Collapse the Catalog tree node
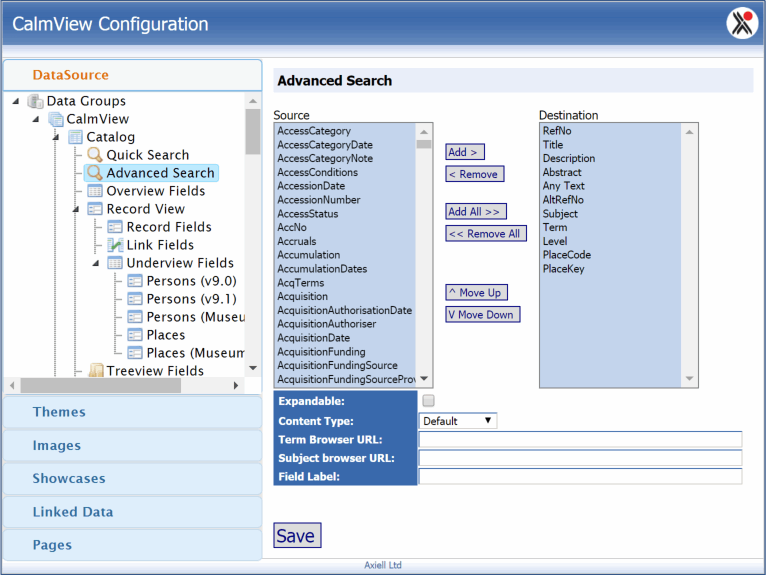Image resolution: width=766 pixels, height=575 pixels. pos(56,137)
